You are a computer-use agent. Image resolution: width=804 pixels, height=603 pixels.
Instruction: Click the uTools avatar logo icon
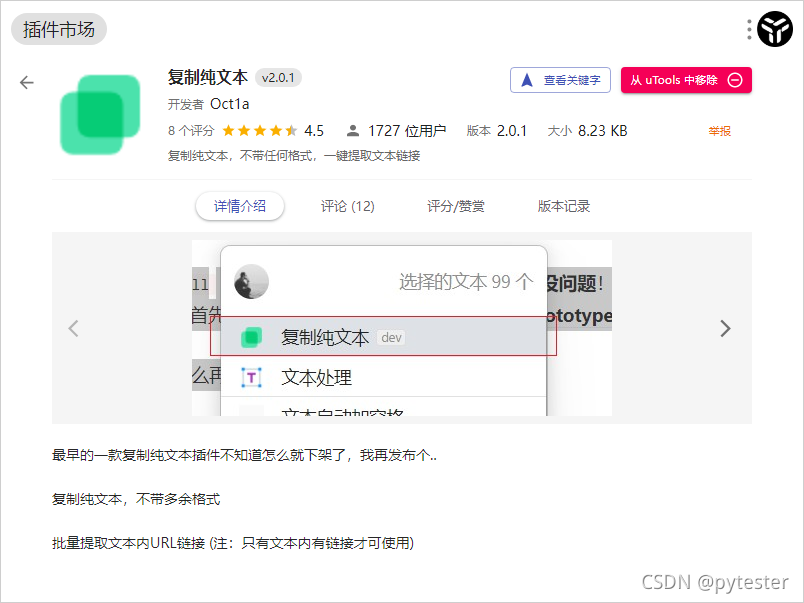click(775, 29)
